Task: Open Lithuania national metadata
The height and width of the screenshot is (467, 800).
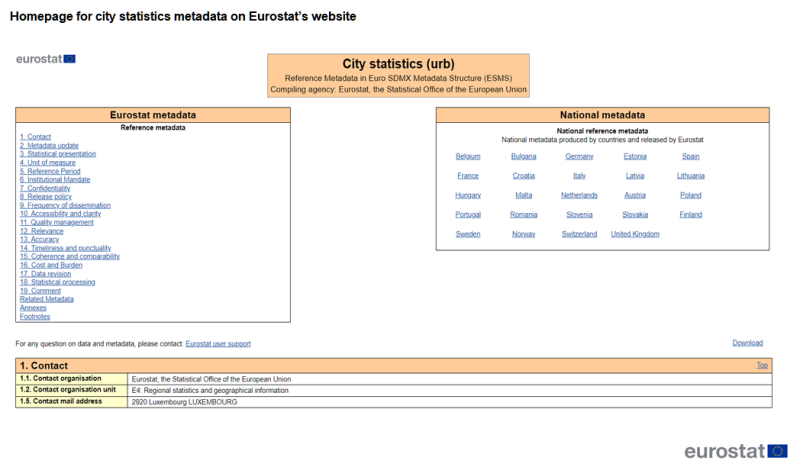Action: [690, 176]
